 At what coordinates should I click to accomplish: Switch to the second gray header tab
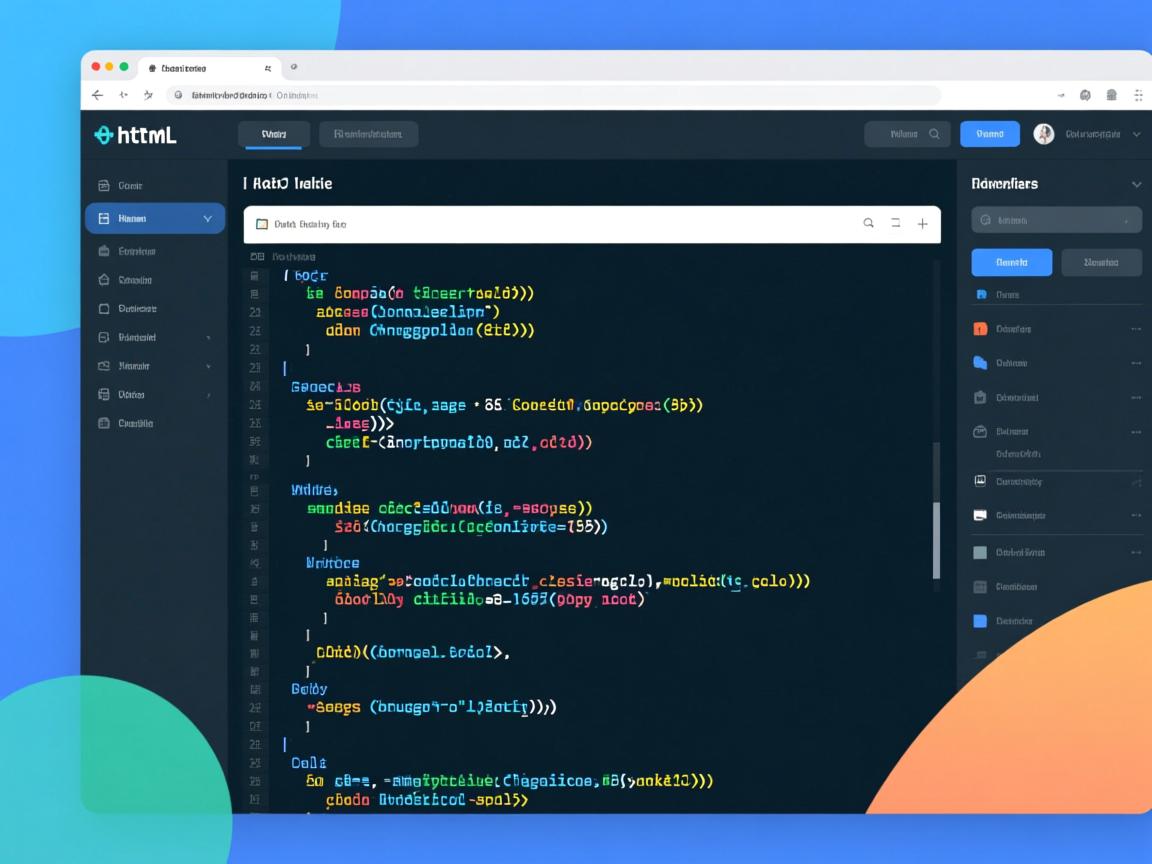pos(368,134)
